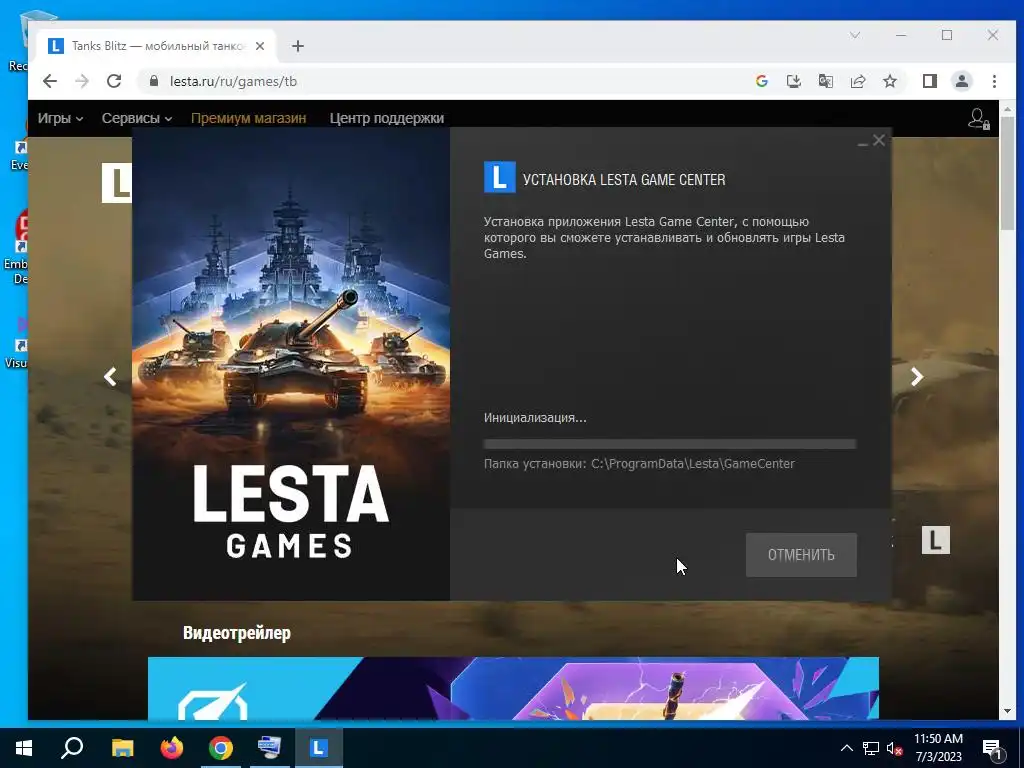The height and width of the screenshot is (768, 1024).
Task: Close the Lesta Game Center installer dialog
Action: [x=879, y=140]
